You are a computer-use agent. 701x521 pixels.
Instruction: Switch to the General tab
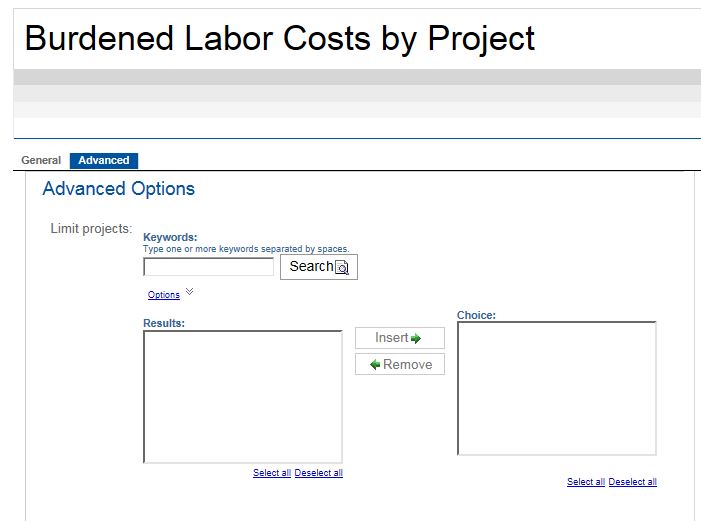pyautogui.click(x=41, y=160)
